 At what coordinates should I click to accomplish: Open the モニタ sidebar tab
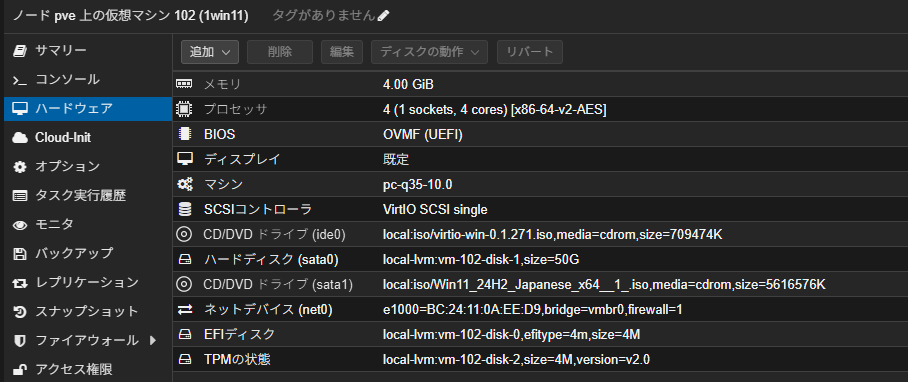pos(87,225)
